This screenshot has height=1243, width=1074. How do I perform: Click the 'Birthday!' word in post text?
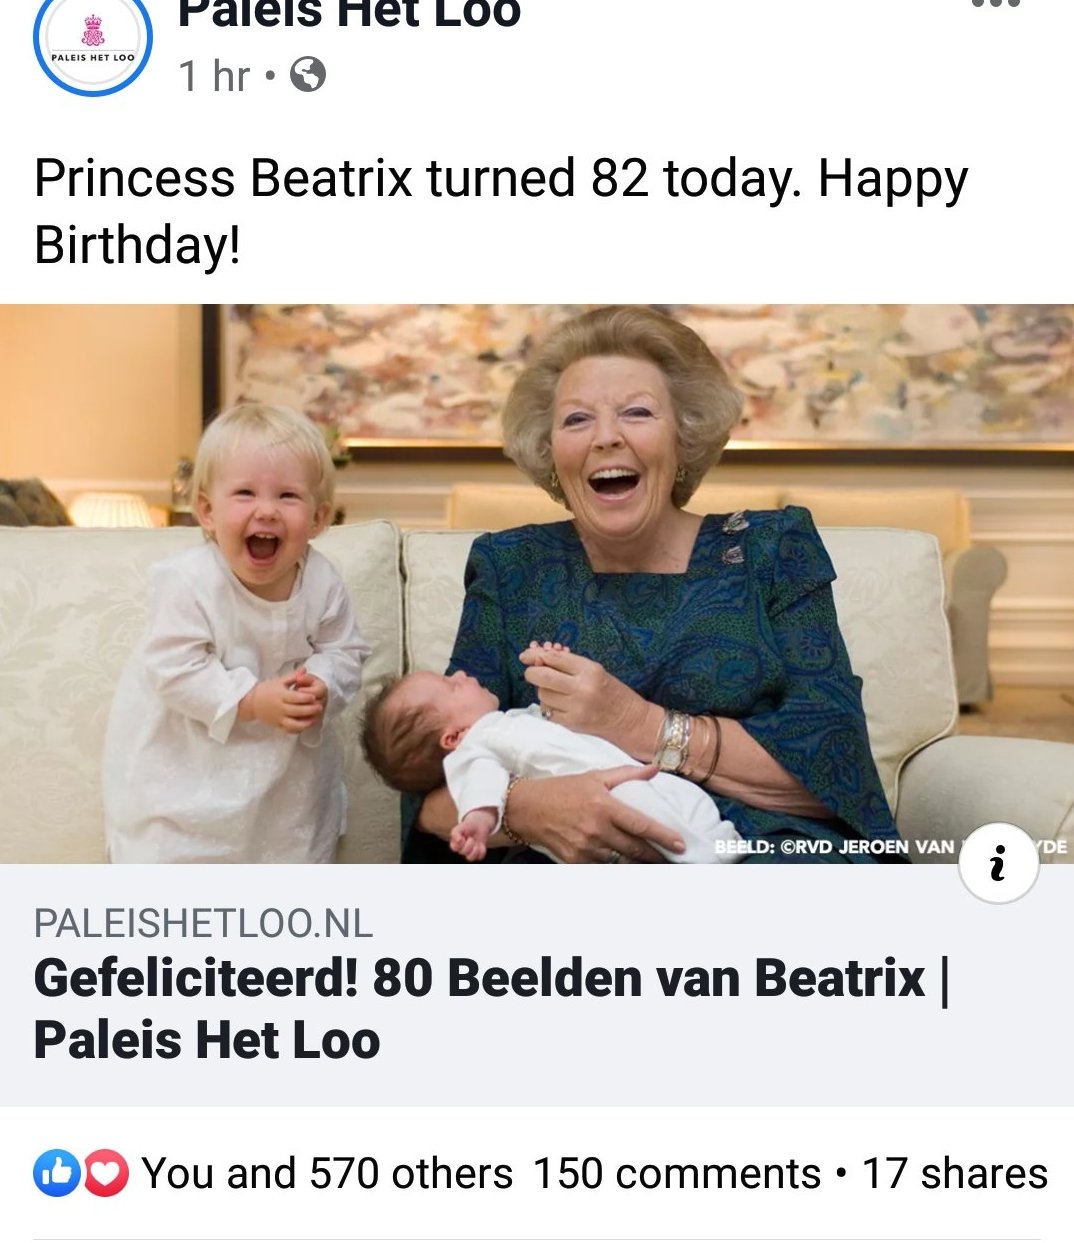[137, 245]
